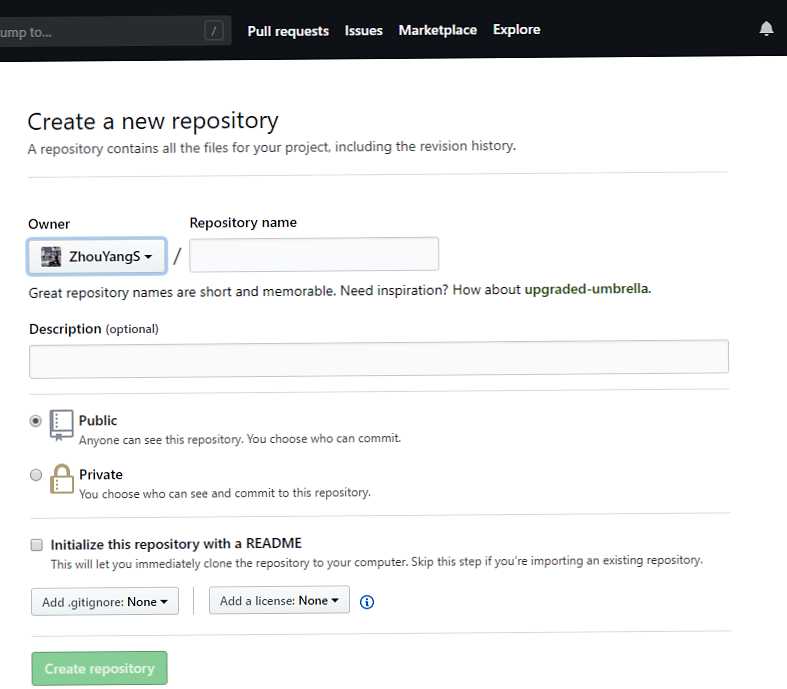
Task: Use the suggested name upgraded-umbrella
Action: (587, 289)
